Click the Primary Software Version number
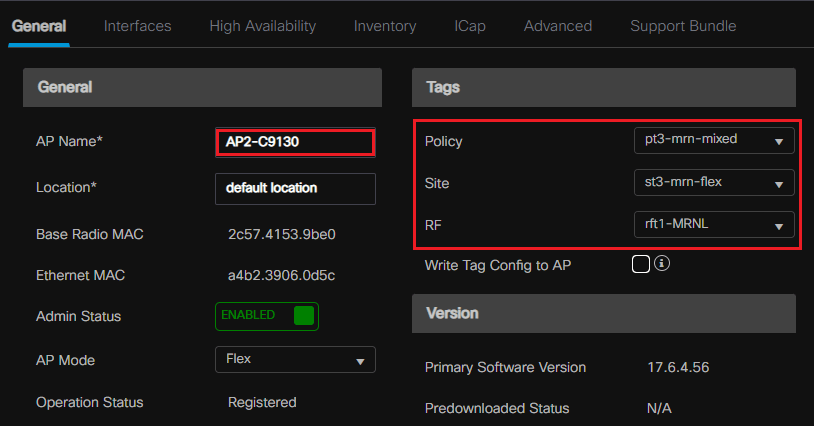The width and height of the screenshot is (814, 426). 678,367
